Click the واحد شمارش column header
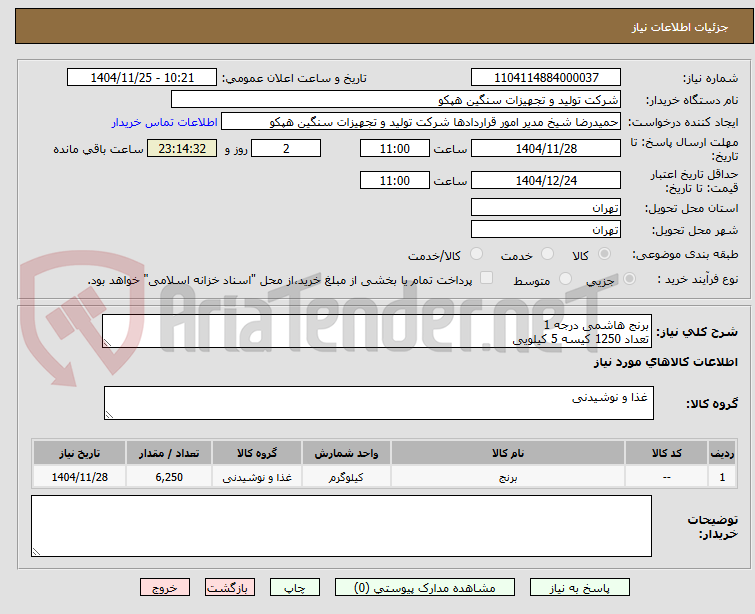 tap(346, 453)
